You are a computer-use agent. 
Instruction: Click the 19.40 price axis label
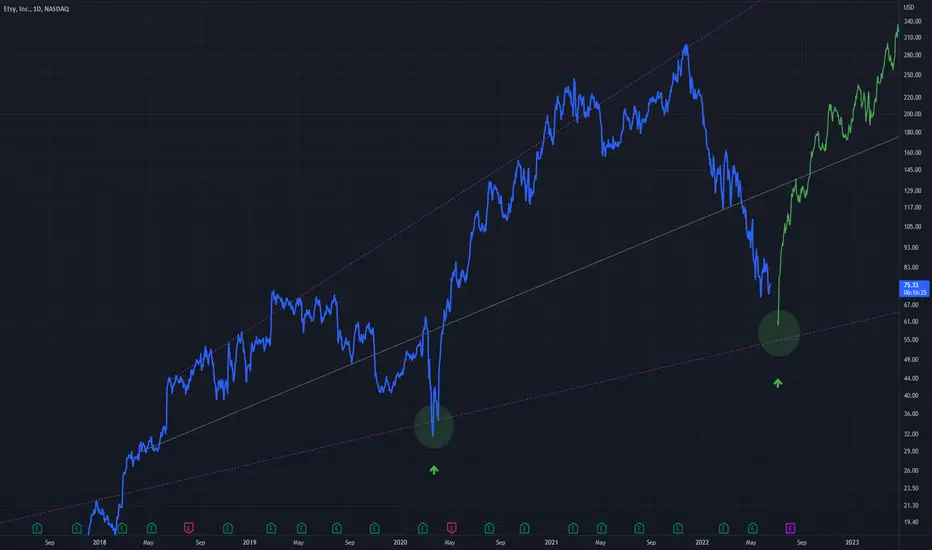click(x=911, y=522)
